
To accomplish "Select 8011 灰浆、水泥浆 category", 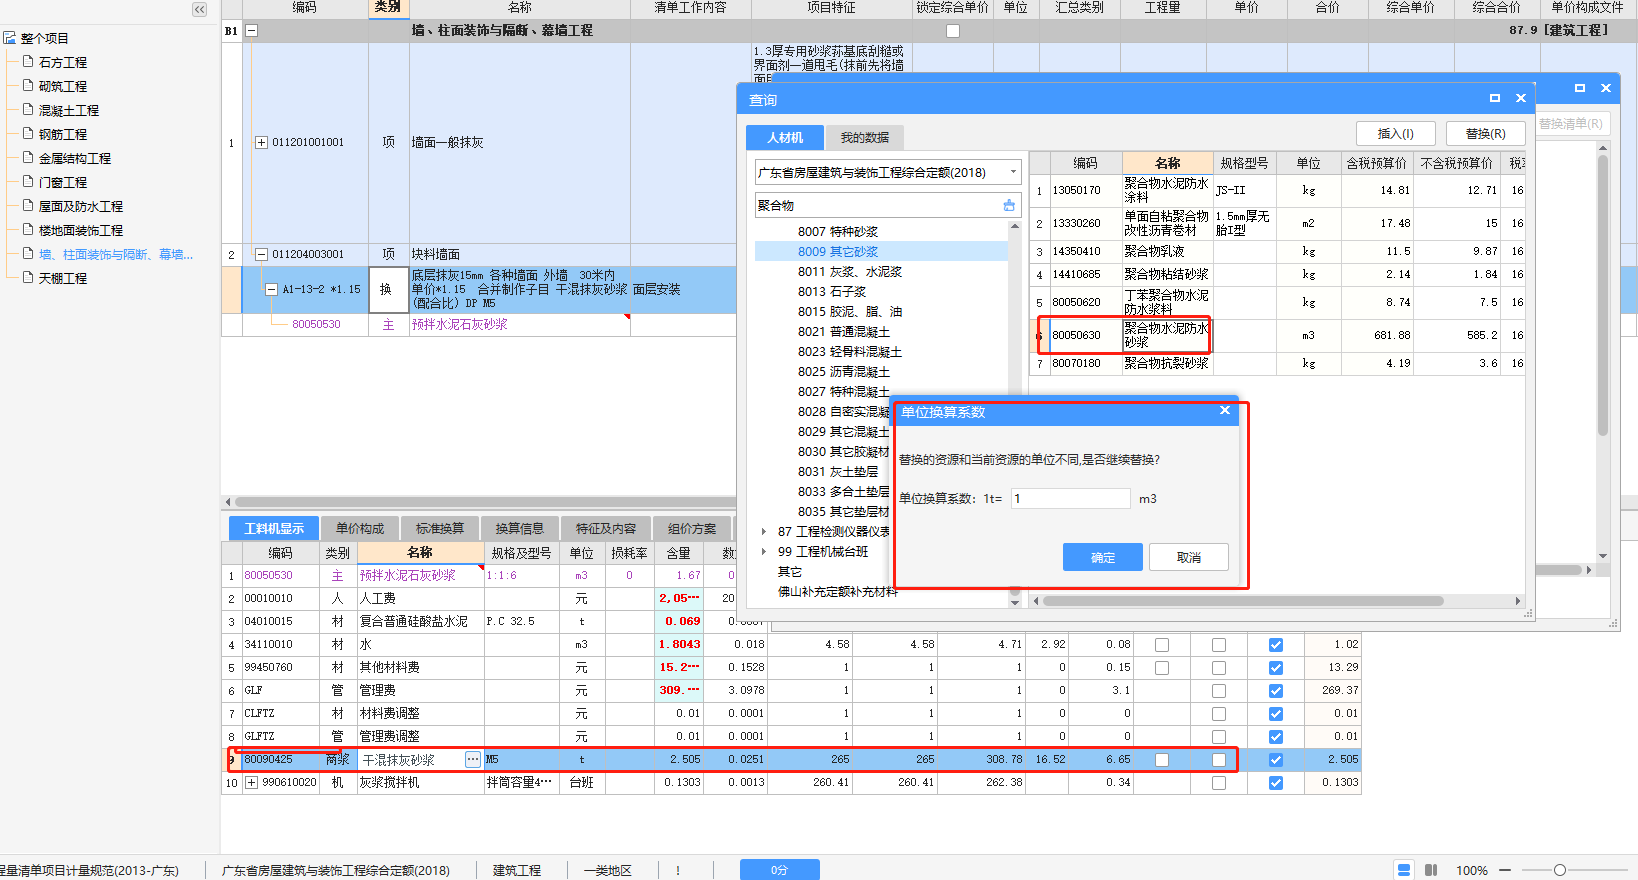I will pos(850,272).
